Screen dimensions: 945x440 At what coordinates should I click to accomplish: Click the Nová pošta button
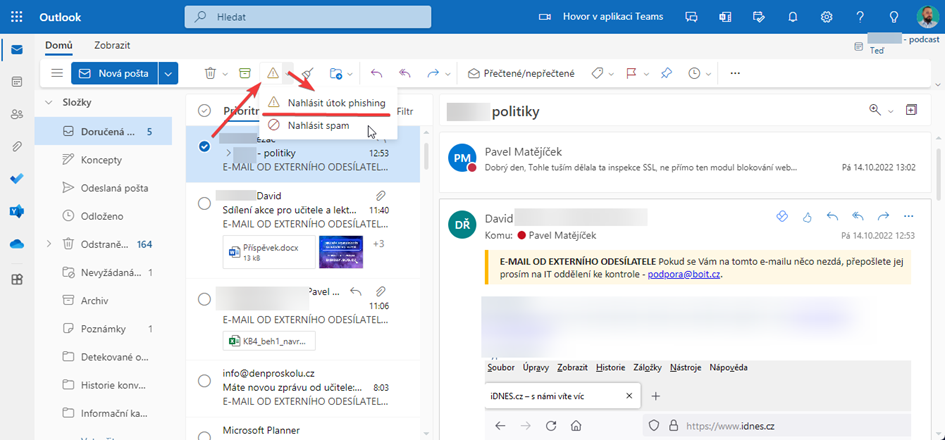coord(114,73)
